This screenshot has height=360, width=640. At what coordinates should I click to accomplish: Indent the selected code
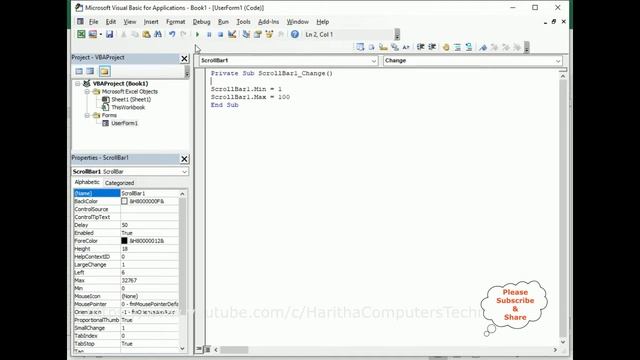pyautogui.click(x=420, y=47)
